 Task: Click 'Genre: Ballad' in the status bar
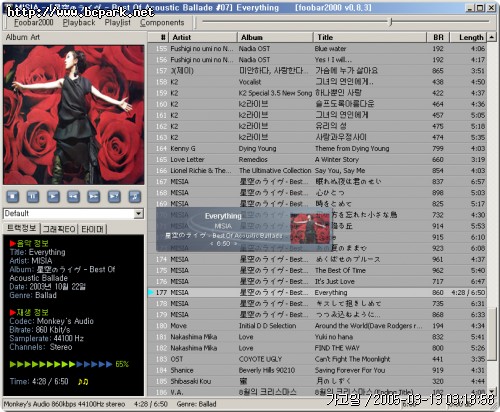pyautogui.click(x=197, y=404)
